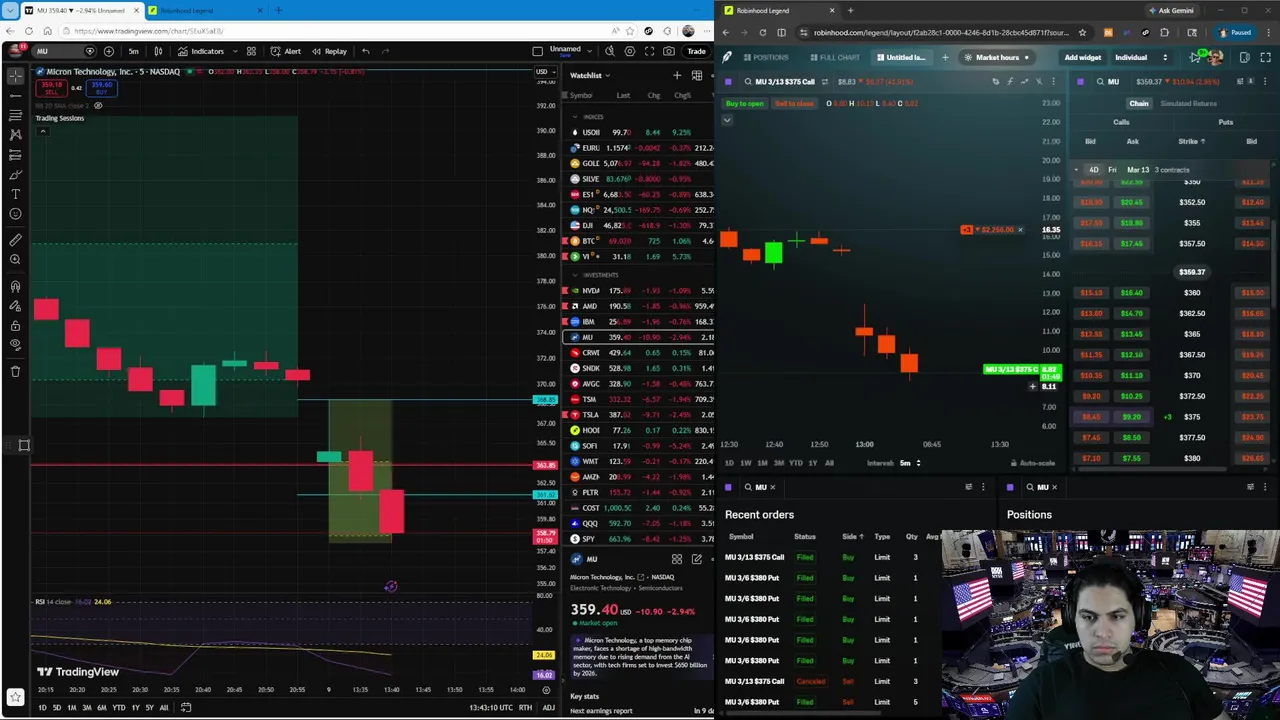The height and width of the screenshot is (720, 1280).
Task: Select the NVDA row in TradingView watchlist
Action: click(640, 290)
